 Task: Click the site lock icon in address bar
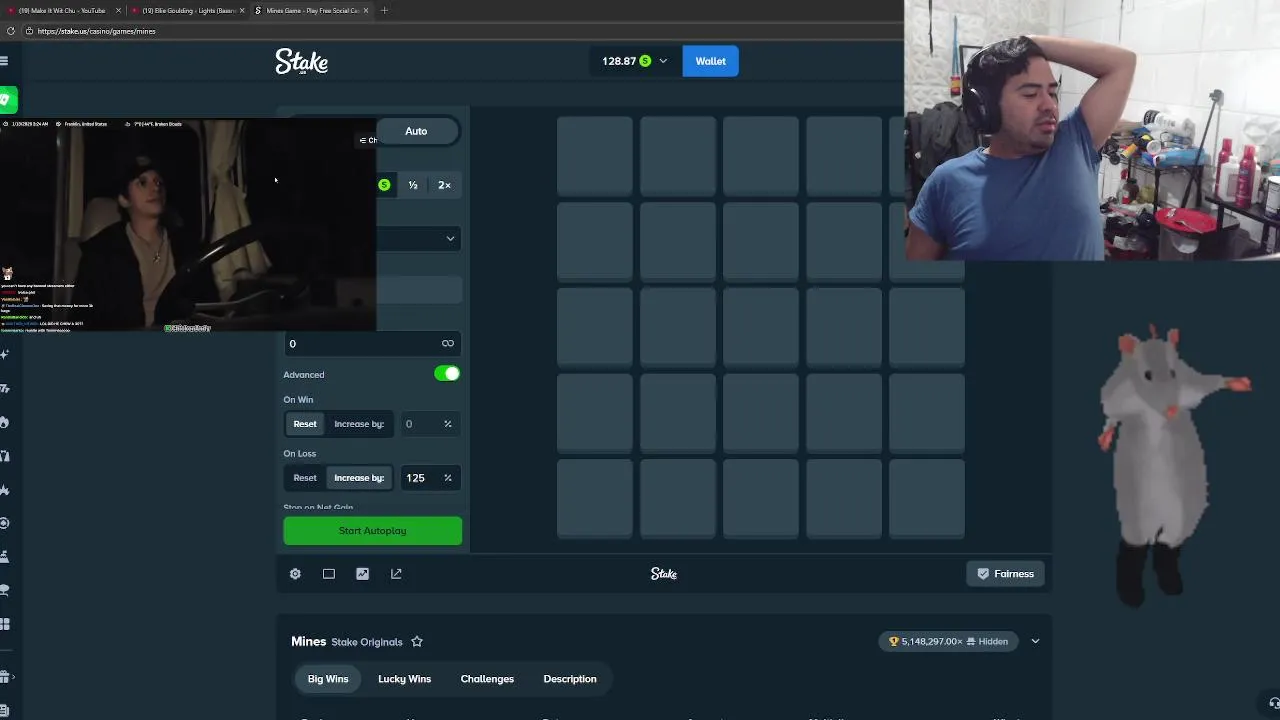pos(29,31)
